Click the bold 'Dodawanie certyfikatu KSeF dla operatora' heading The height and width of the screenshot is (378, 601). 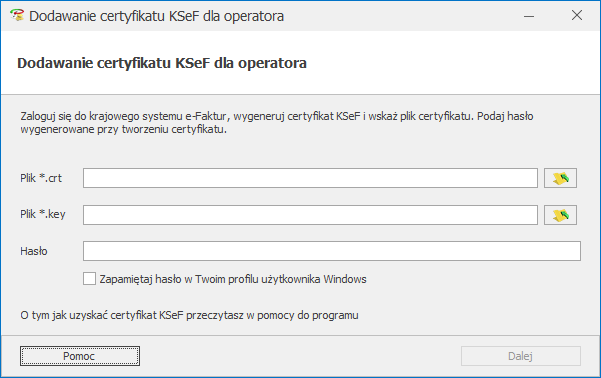[x=162, y=63]
